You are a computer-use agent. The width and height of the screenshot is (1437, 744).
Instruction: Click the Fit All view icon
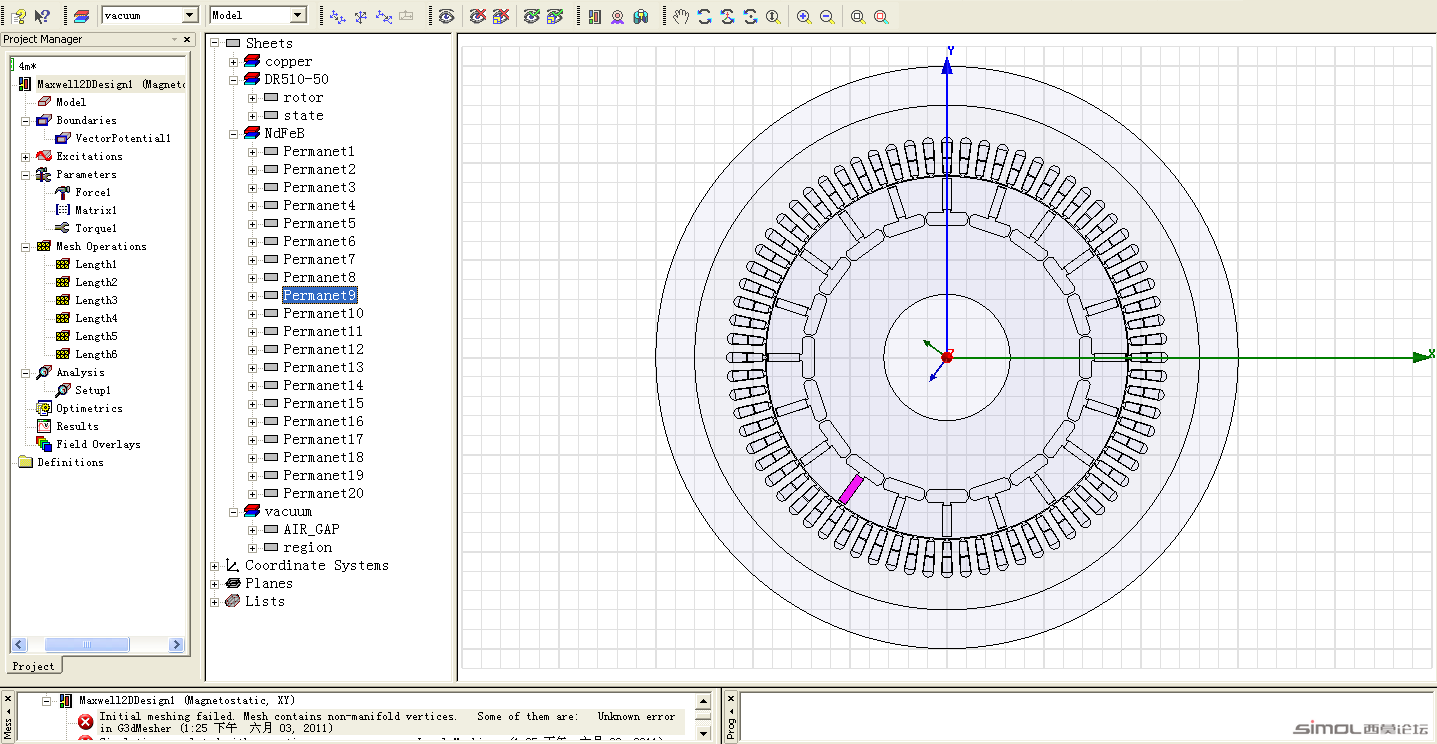858,16
